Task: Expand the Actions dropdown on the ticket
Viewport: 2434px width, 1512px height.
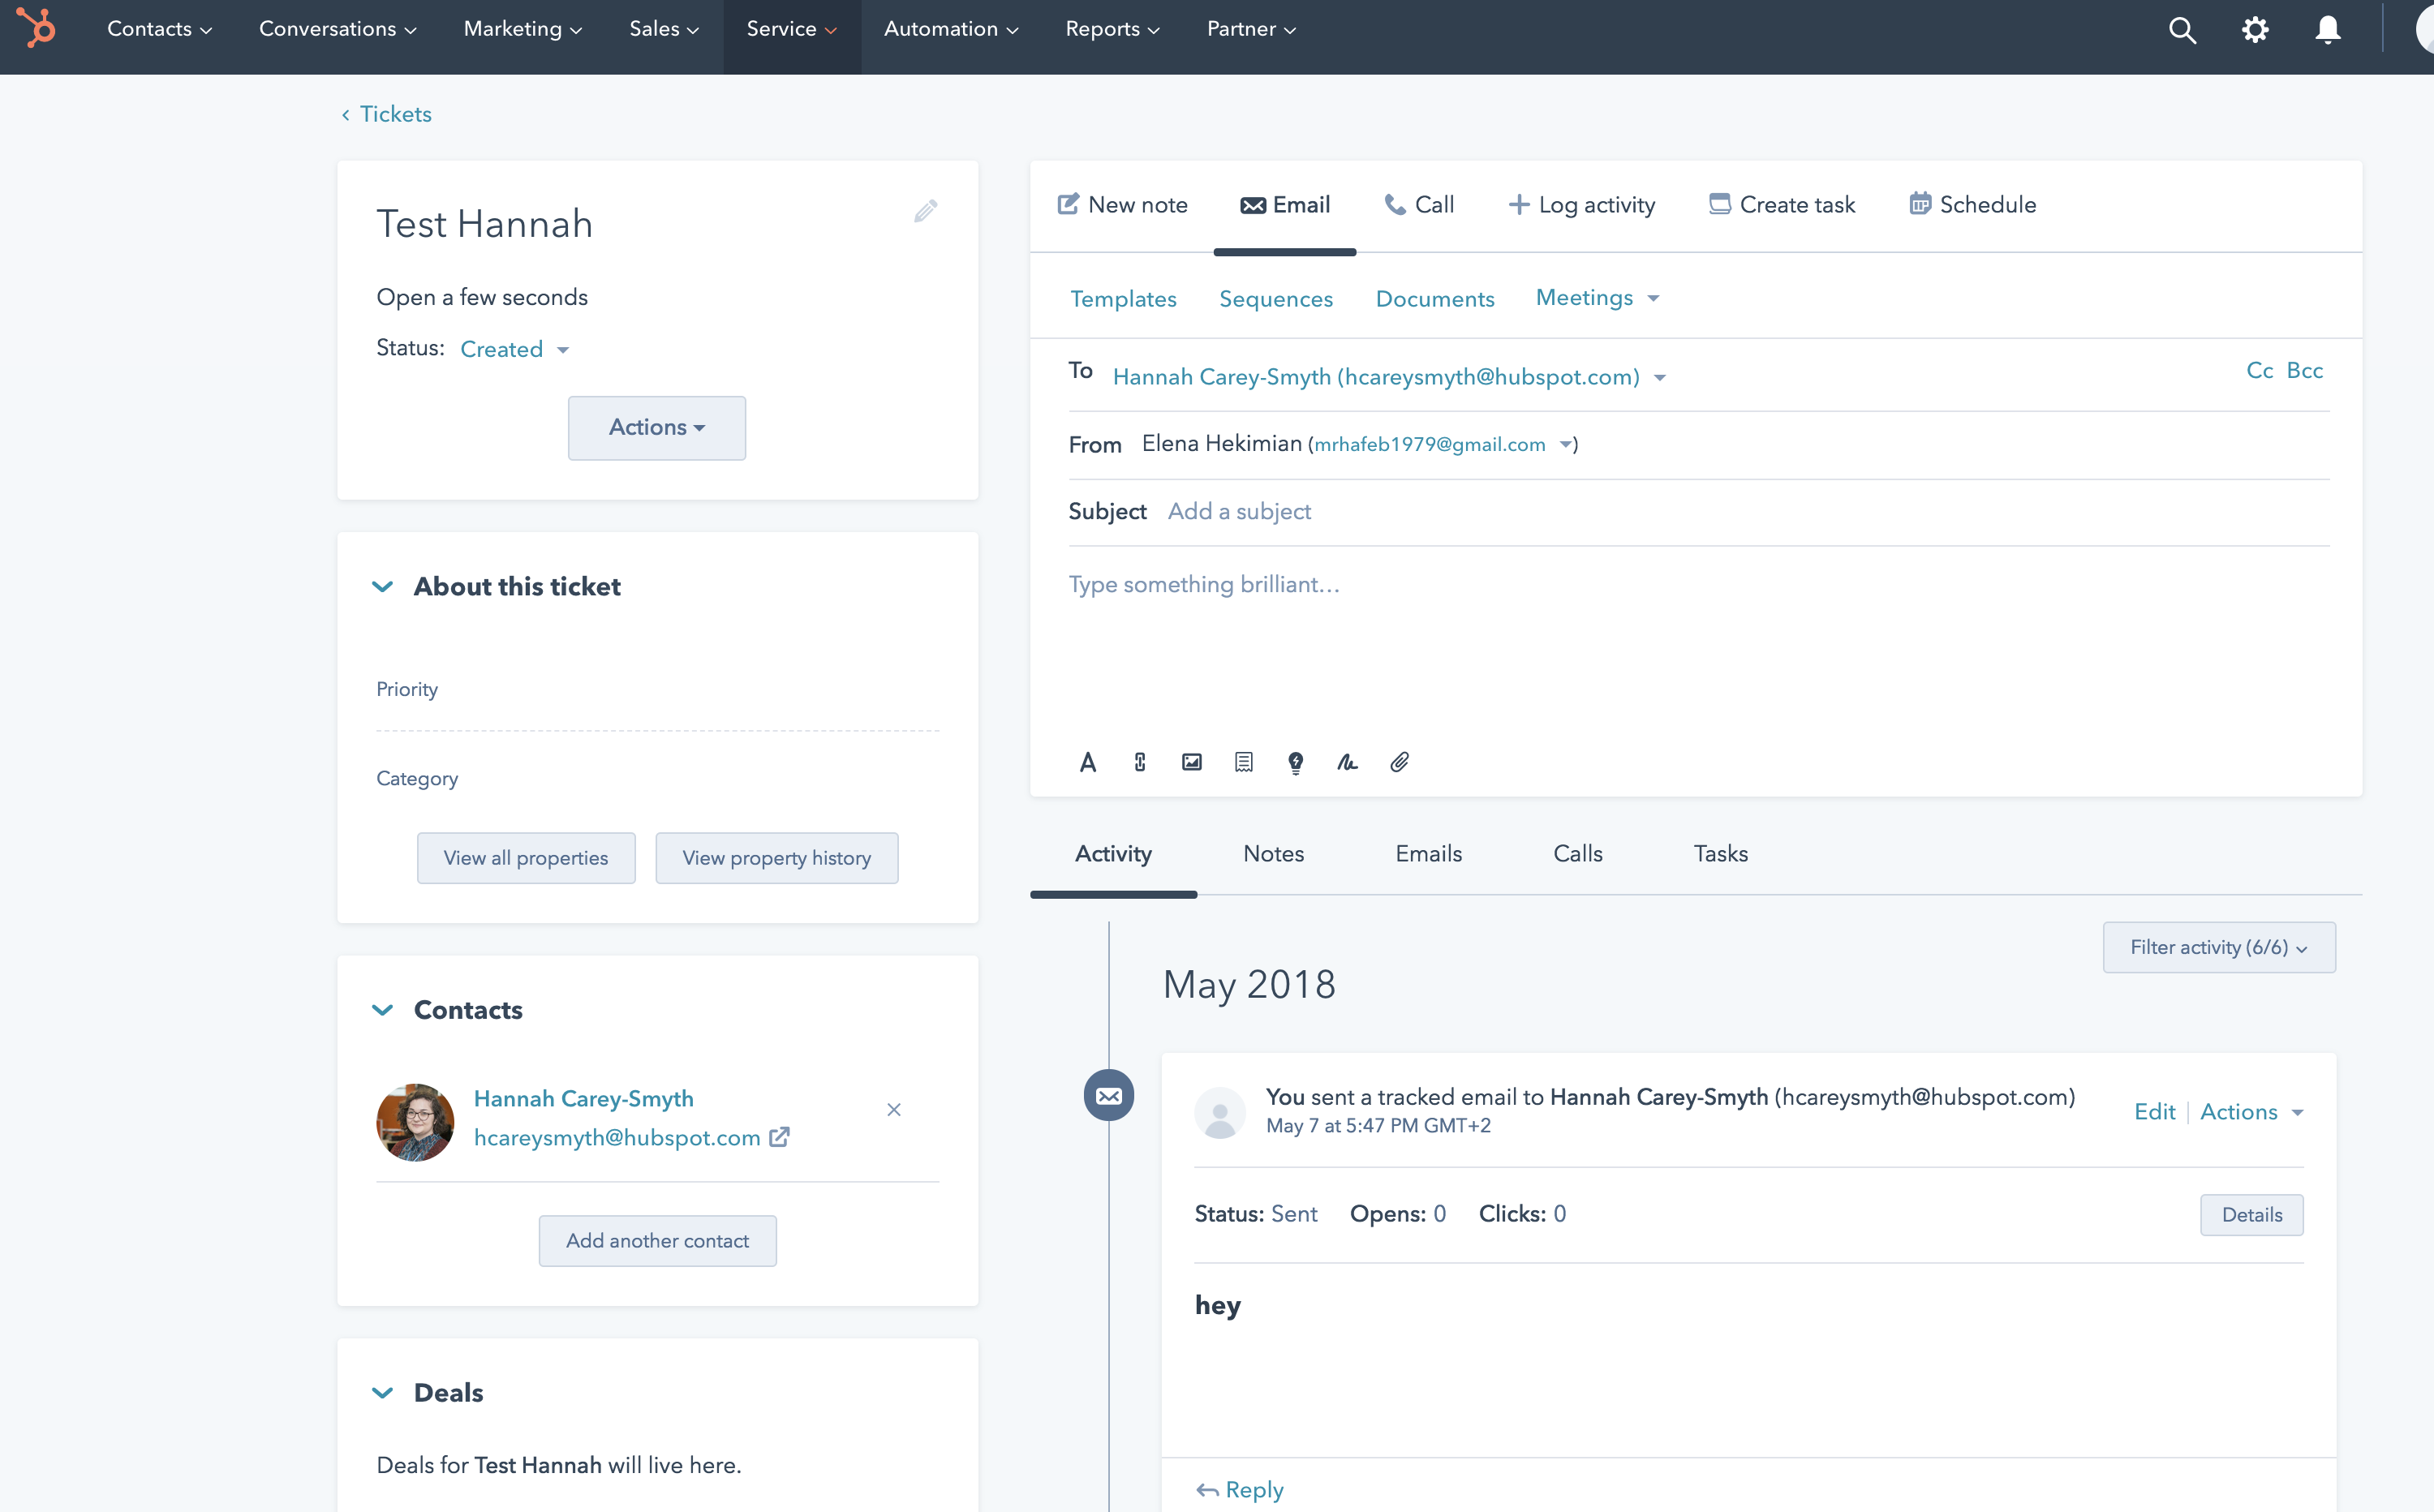Action: 656,428
